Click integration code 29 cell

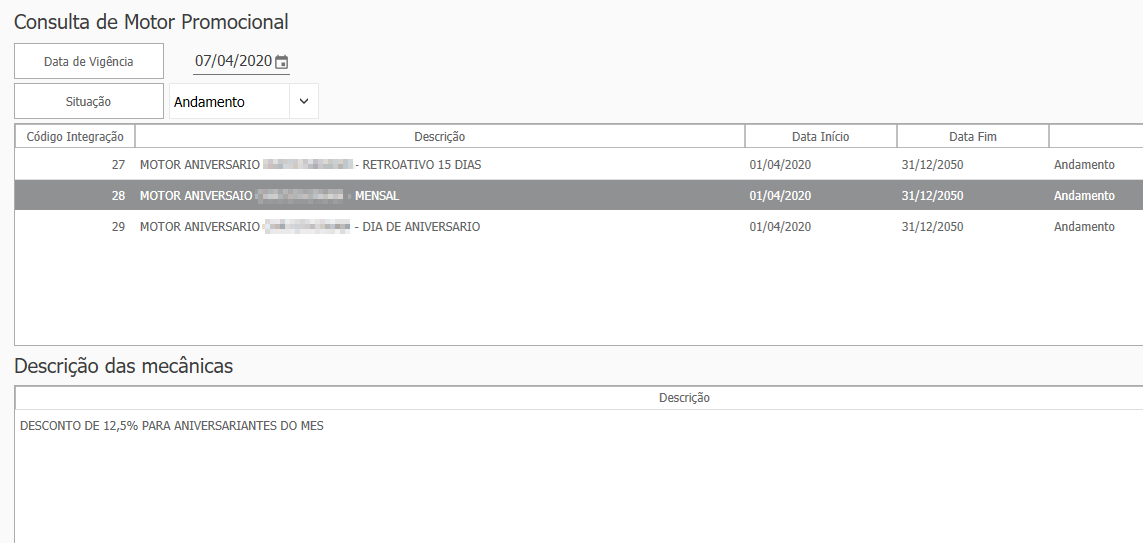tap(118, 227)
